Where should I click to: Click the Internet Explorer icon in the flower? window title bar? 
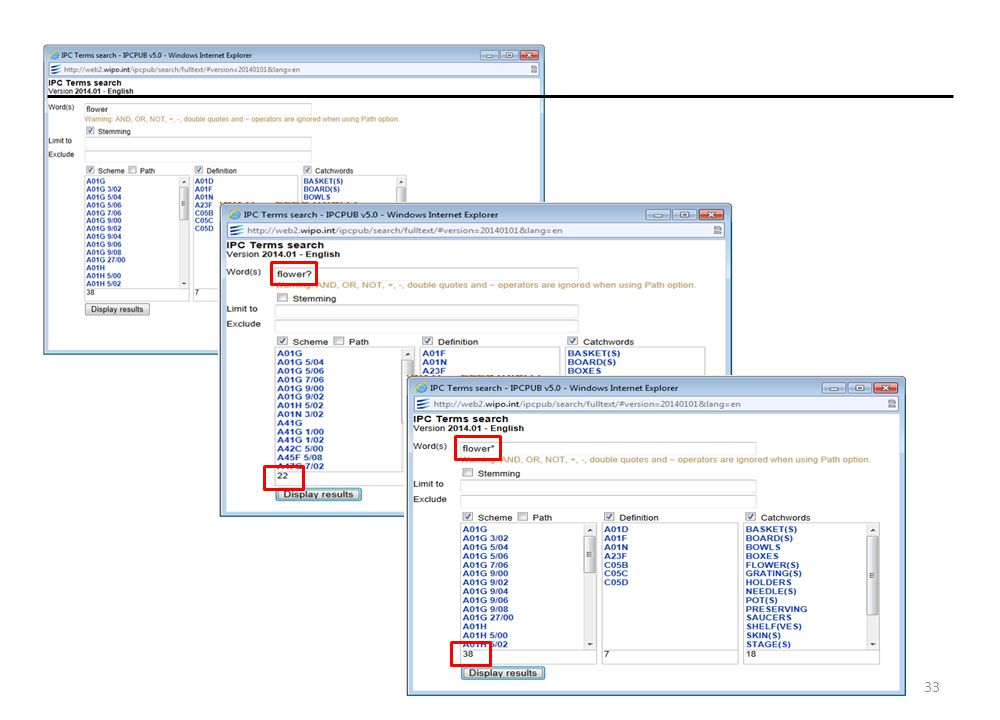point(235,214)
